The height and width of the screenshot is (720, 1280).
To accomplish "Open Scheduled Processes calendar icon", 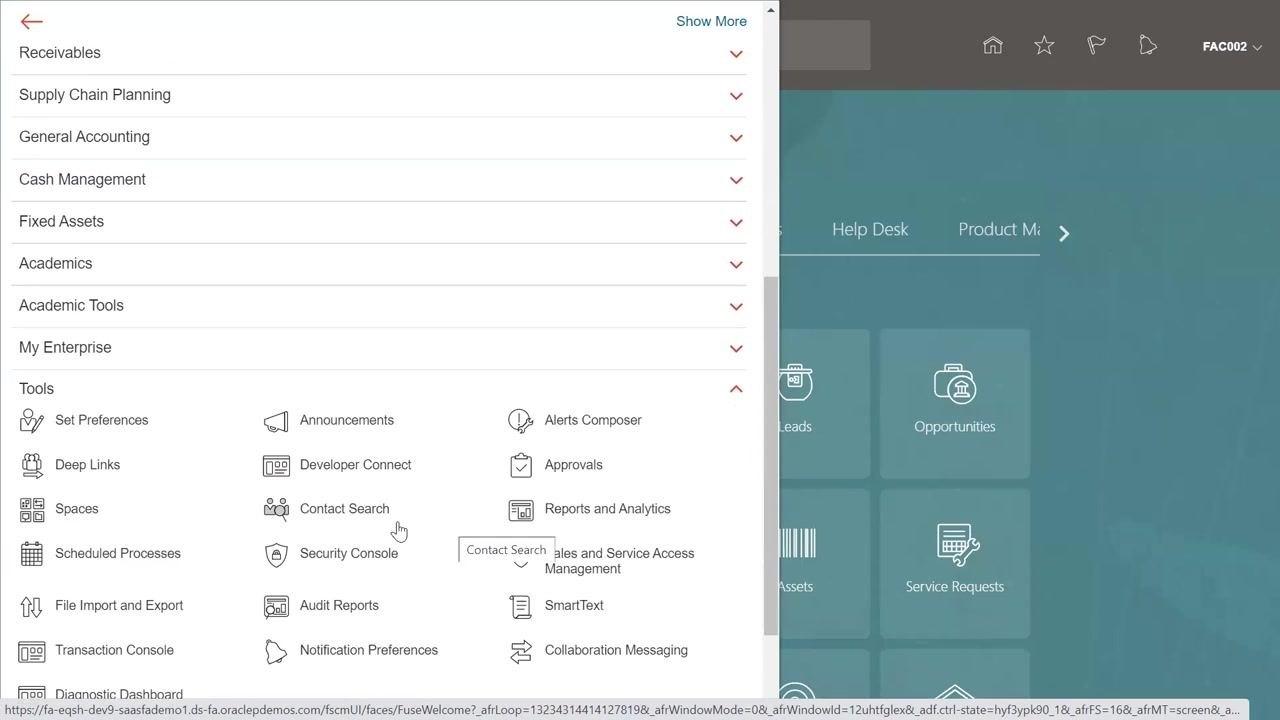I will click(32, 554).
